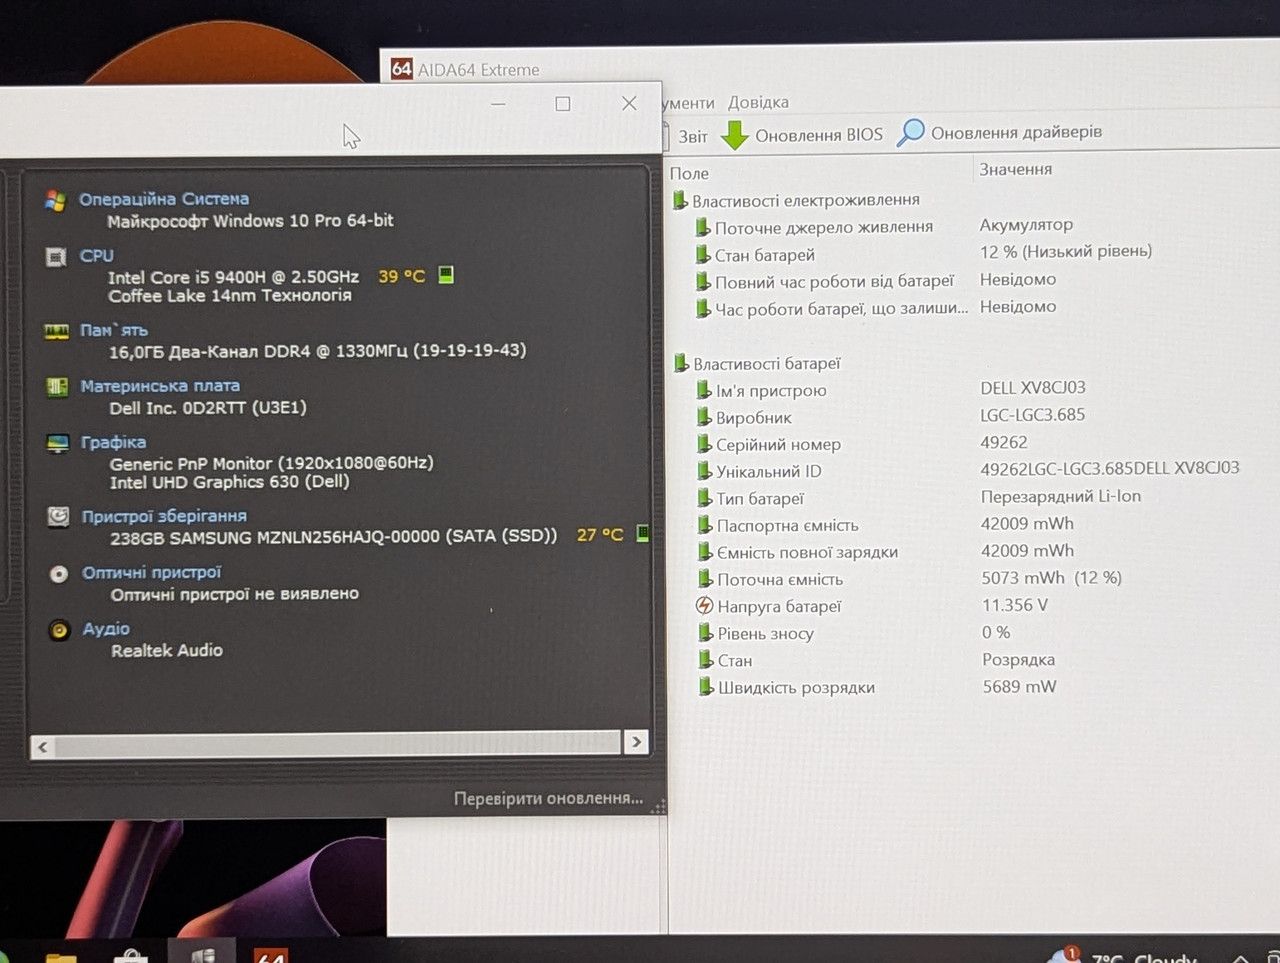Open AIDA64 from the taskbar icon
The height and width of the screenshot is (963, 1280).
pos(271,954)
